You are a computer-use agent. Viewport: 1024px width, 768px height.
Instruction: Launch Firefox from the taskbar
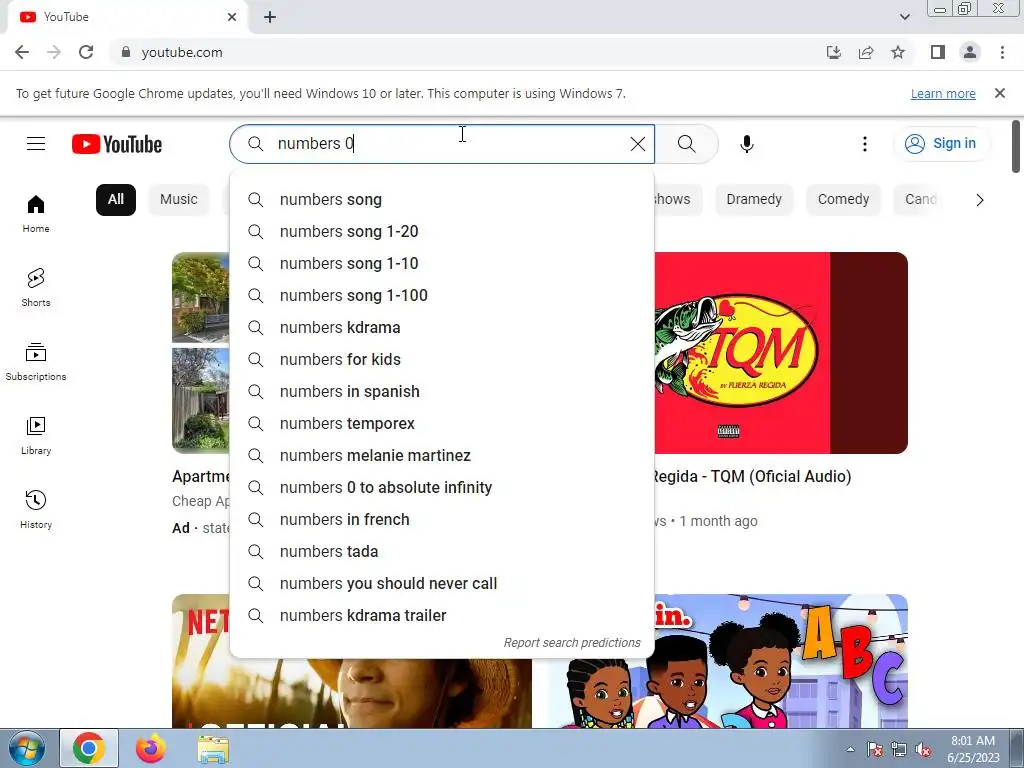[151, 748]
